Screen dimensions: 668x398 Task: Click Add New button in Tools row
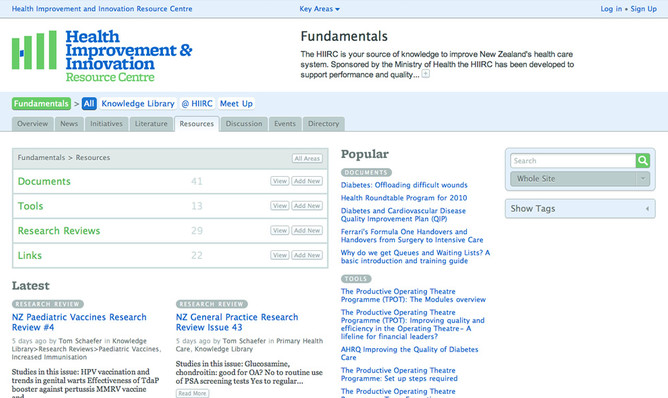(307, 206)
